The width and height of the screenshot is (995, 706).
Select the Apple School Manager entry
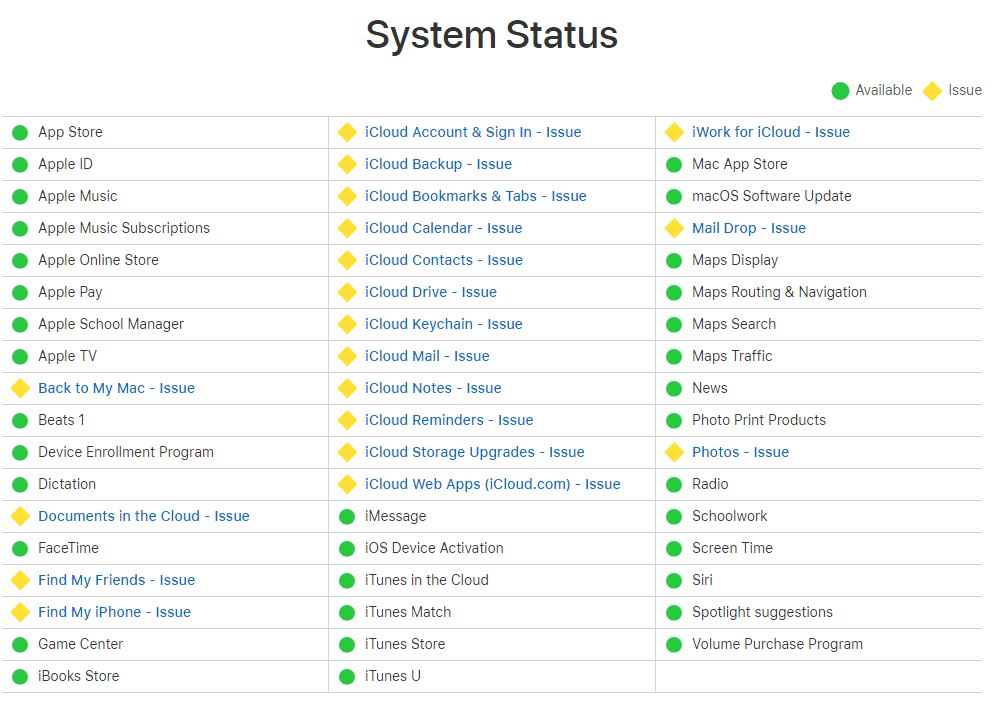pyautogui.click(x=111, y=324)
